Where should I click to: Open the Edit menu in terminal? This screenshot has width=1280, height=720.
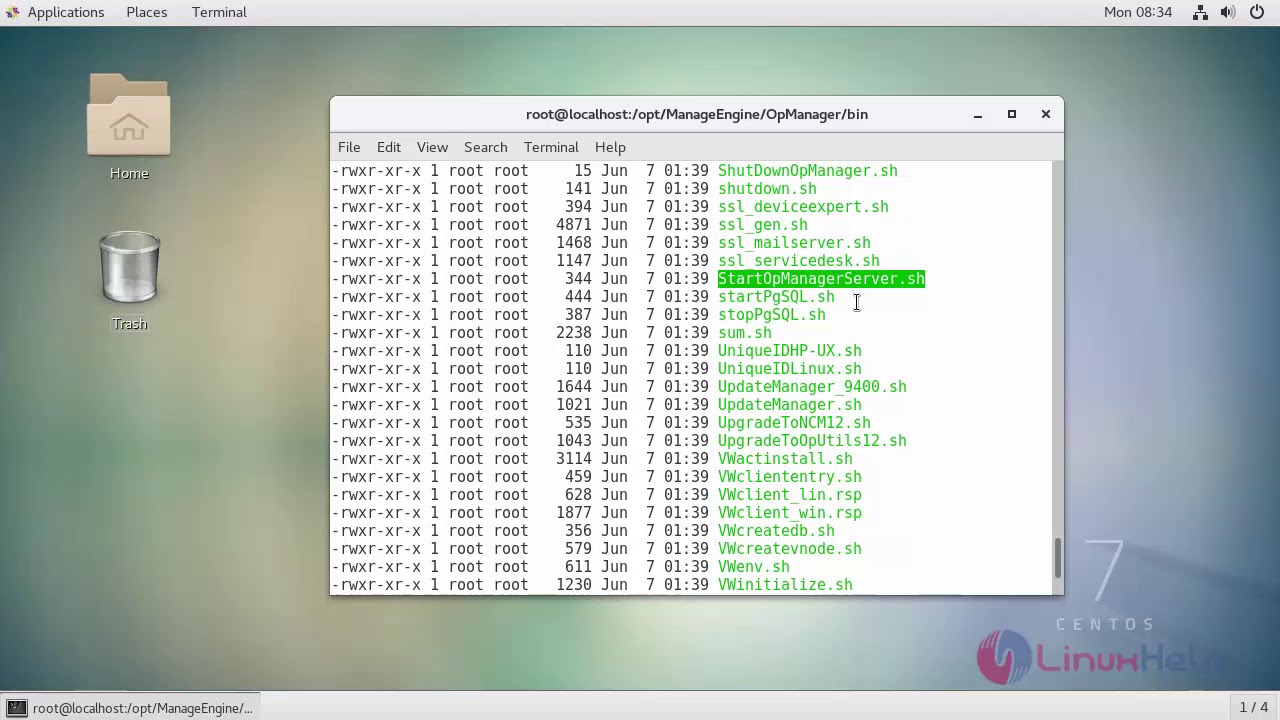coord(389,147)
